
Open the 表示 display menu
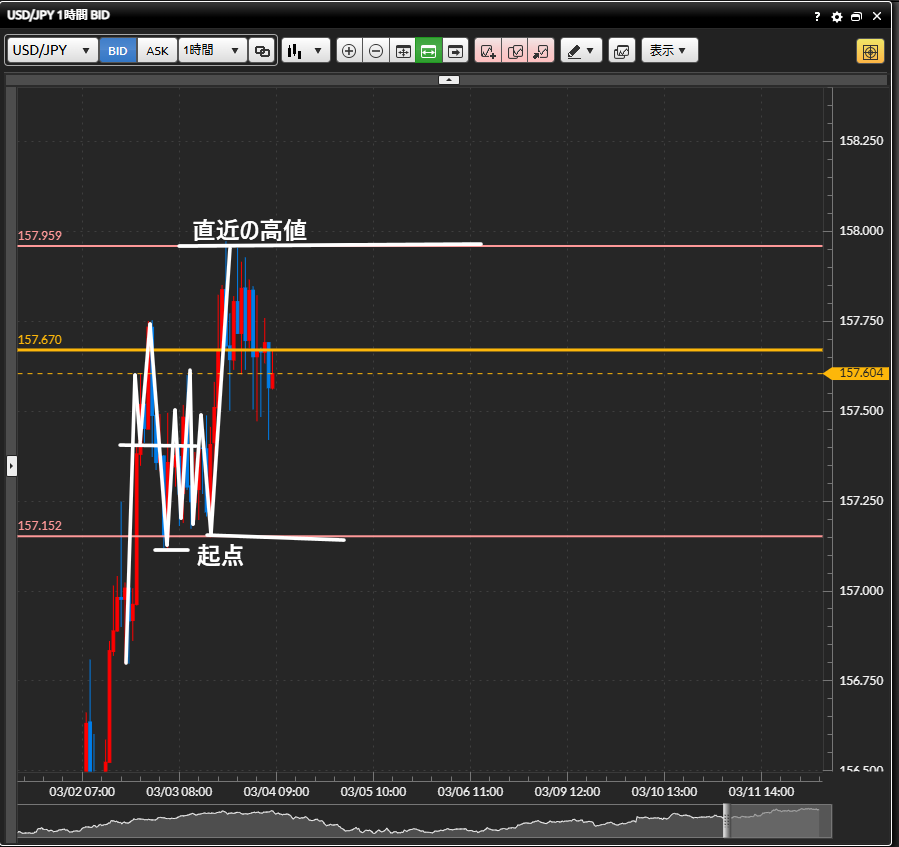point(669,51)
